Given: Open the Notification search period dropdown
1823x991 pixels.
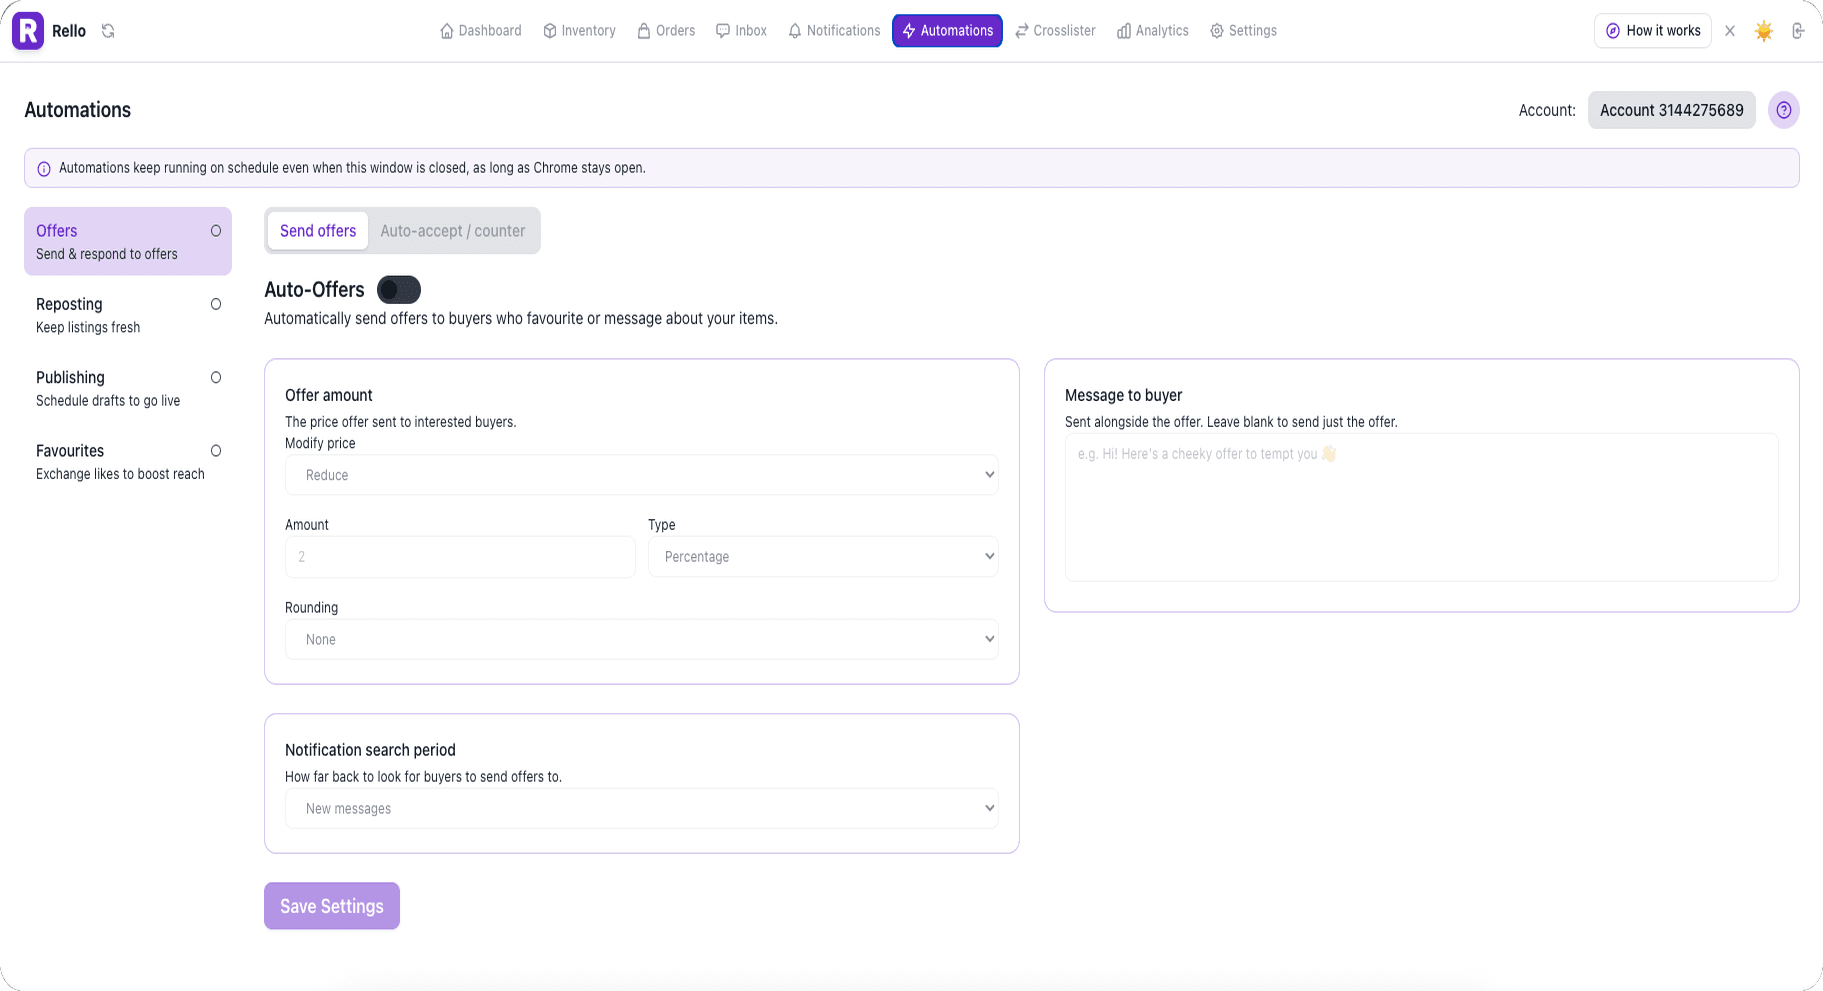Looking at the screenshot, I should (x=642, y=809).
